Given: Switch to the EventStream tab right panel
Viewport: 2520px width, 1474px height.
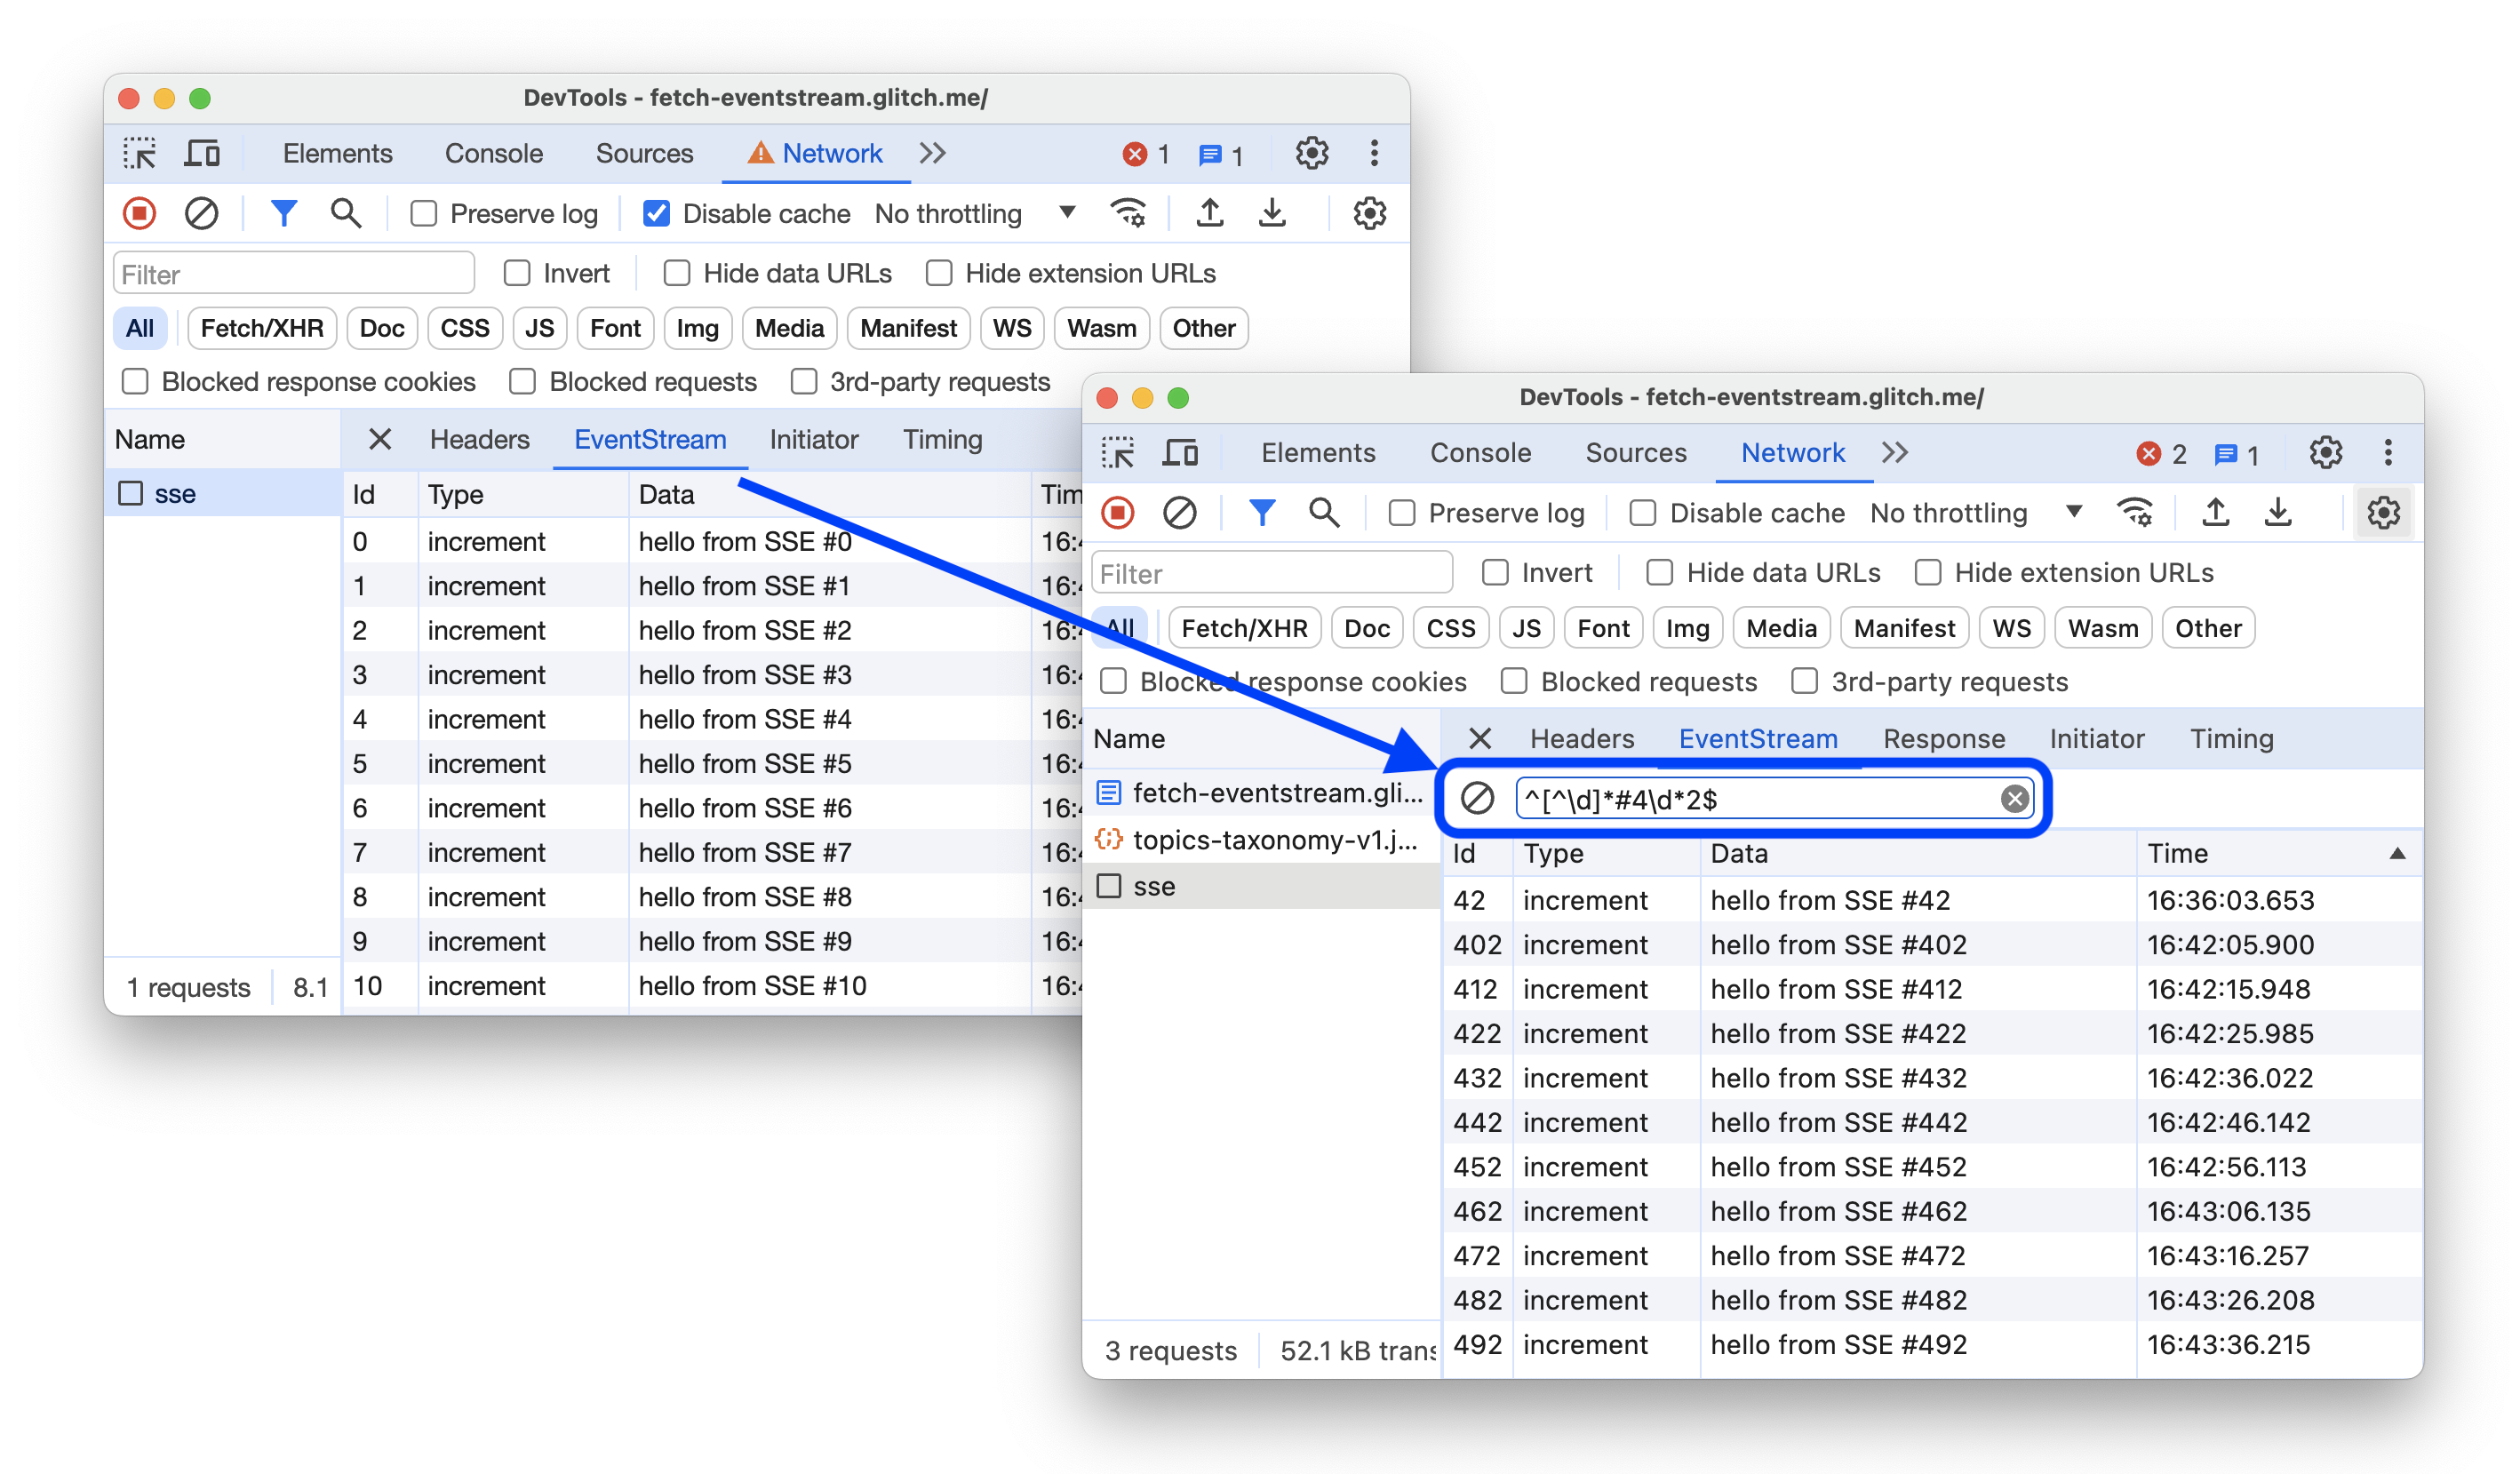Looking at the screenshot, I should pos(1757,737).
